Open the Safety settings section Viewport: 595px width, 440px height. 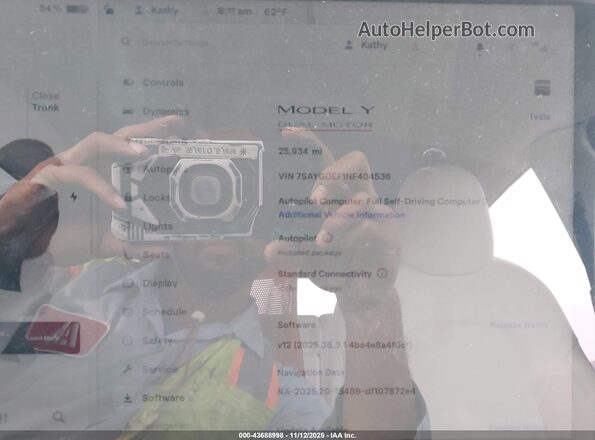pyautogui.click(x=148, y=341)
